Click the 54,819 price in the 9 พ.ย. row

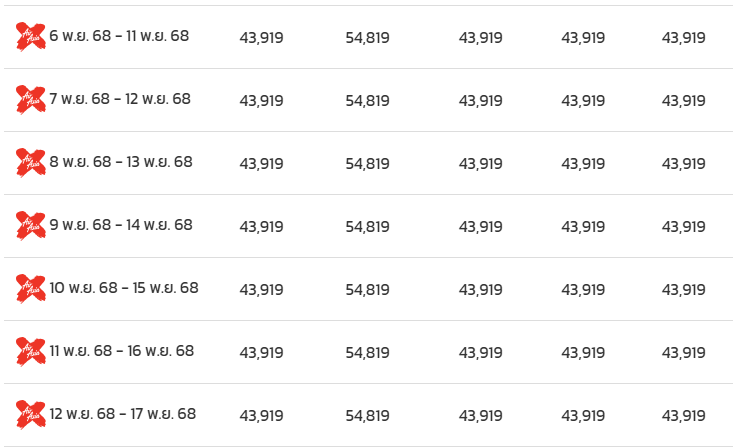click(x=367, y=227)
